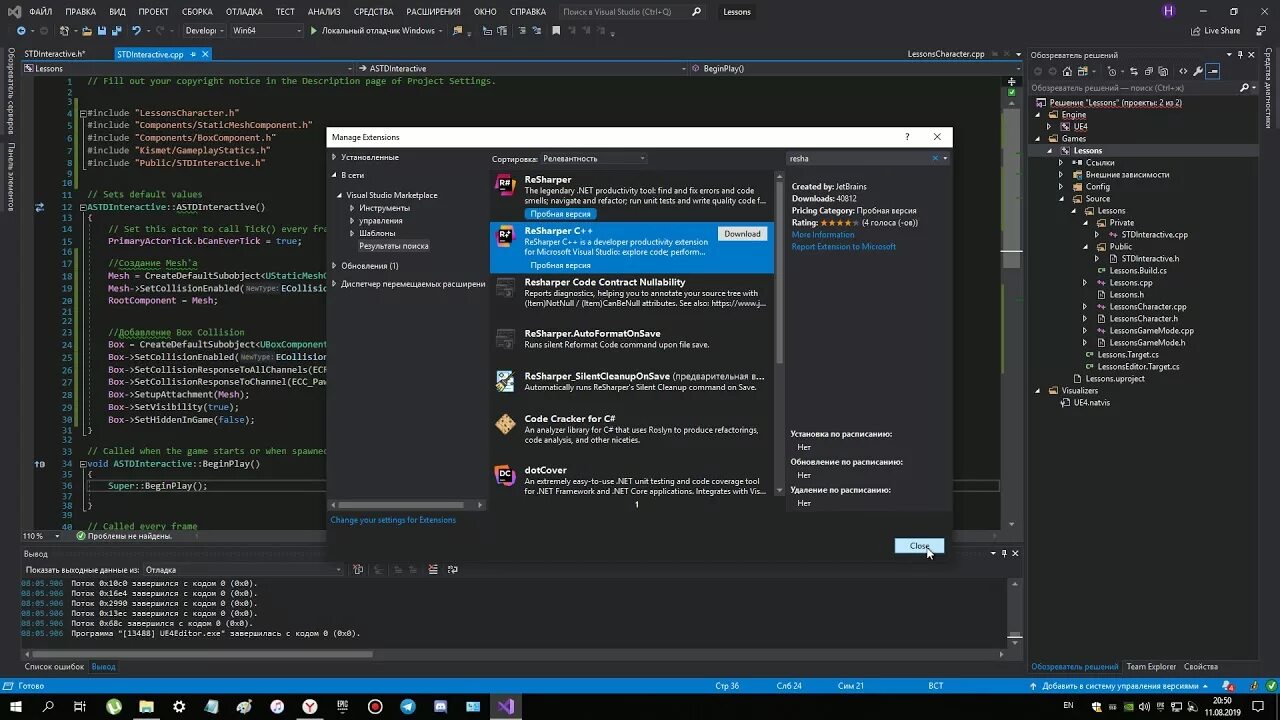Click the Save file toolbar icon

[102, 31]
